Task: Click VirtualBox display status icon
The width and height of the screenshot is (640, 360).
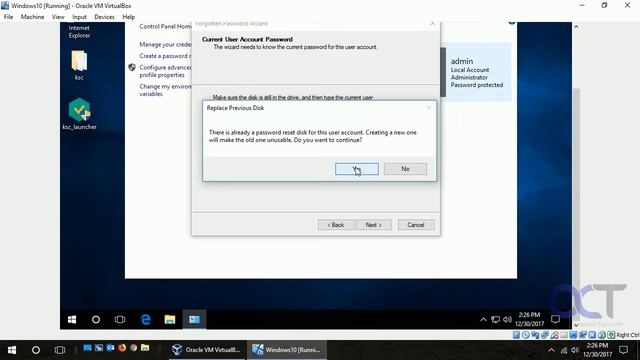Action: pyautogui.click(x=573, y=335)
